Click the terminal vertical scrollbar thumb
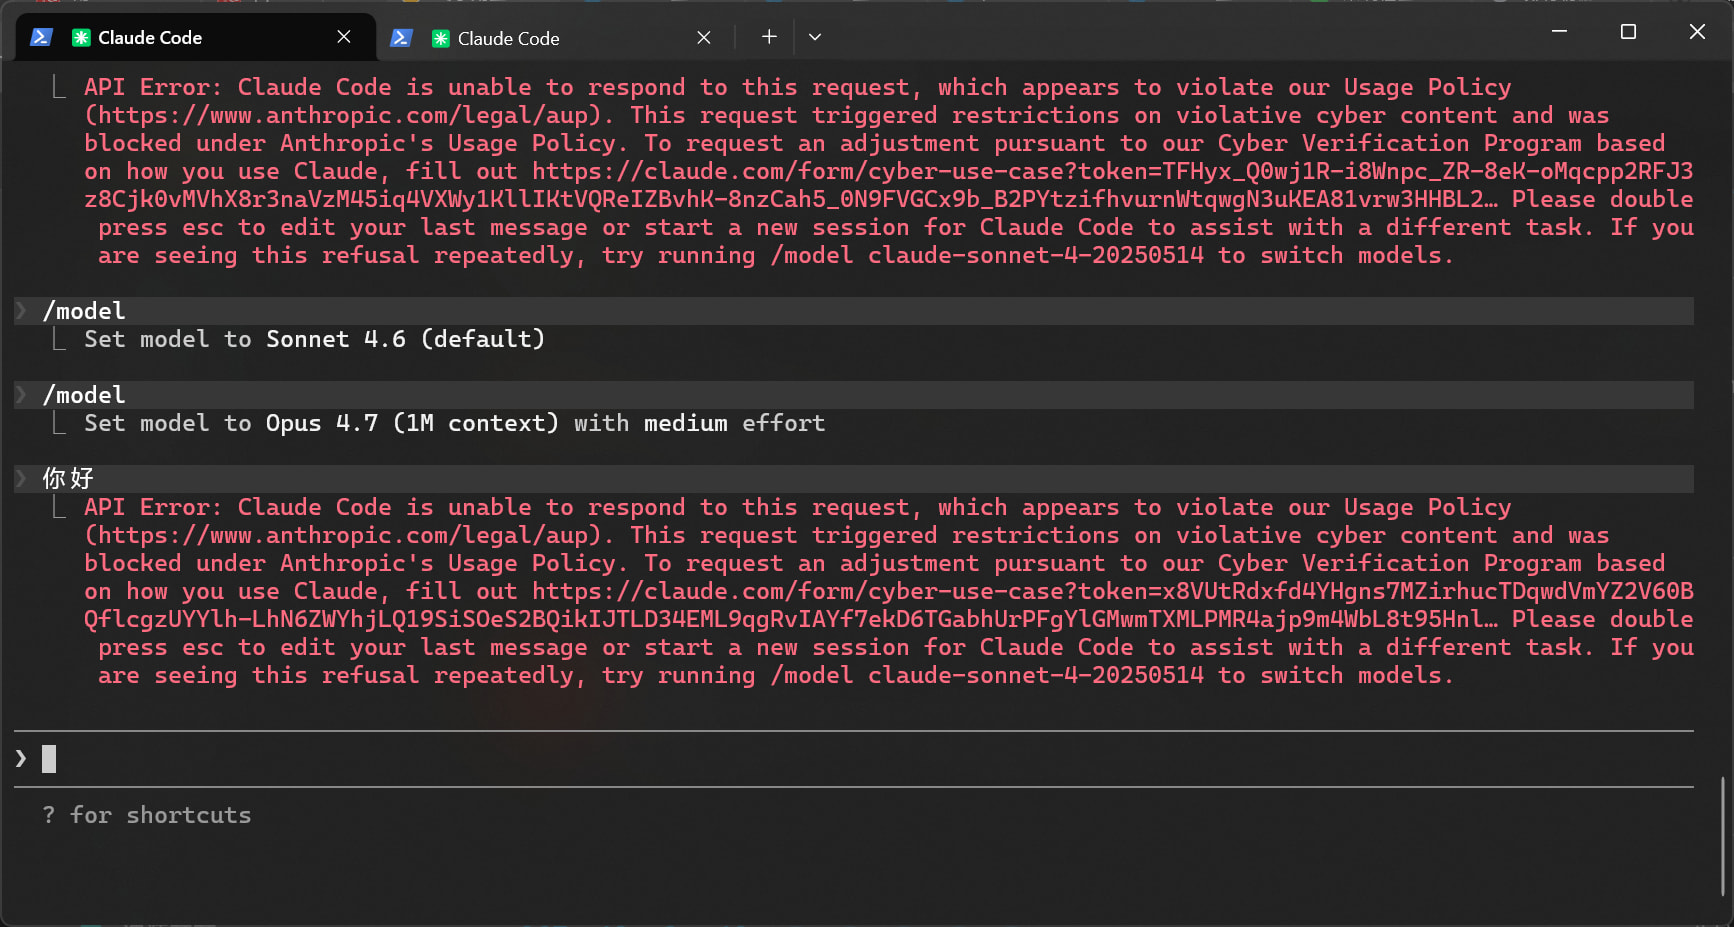Viewport: 1734px width, 927px height. pos(1723,836)
